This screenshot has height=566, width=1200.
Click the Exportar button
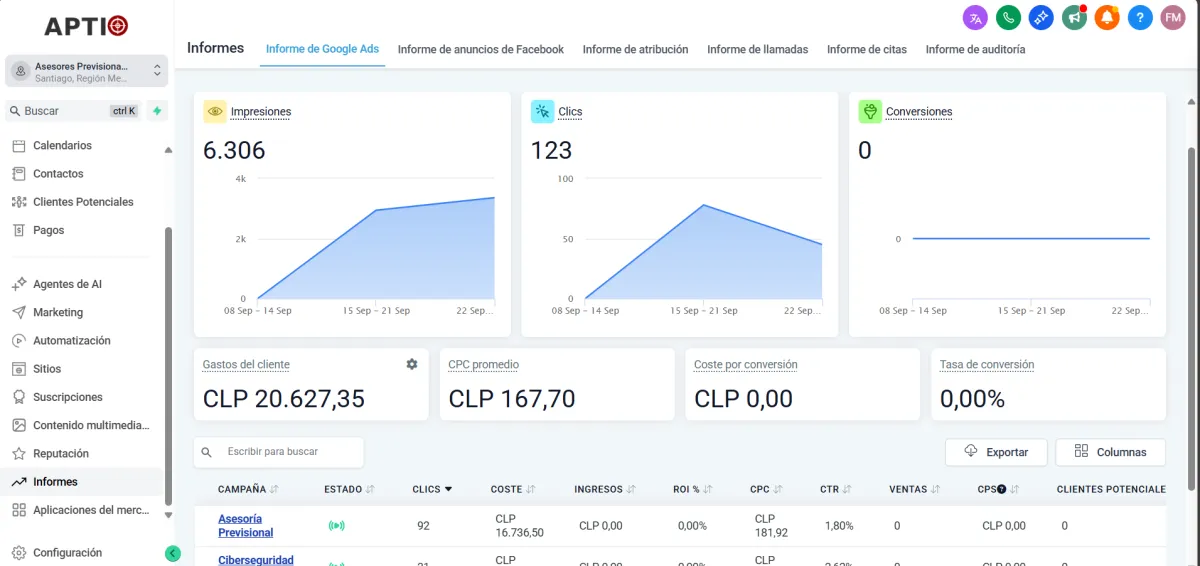(996, 452)
